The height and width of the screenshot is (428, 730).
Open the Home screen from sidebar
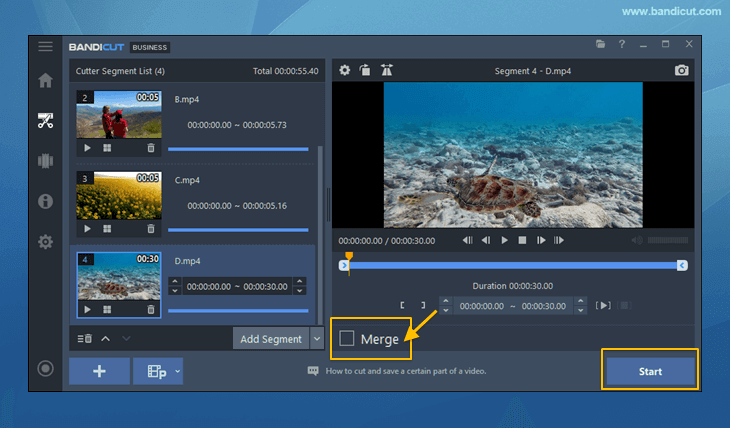tap(45, 81)
